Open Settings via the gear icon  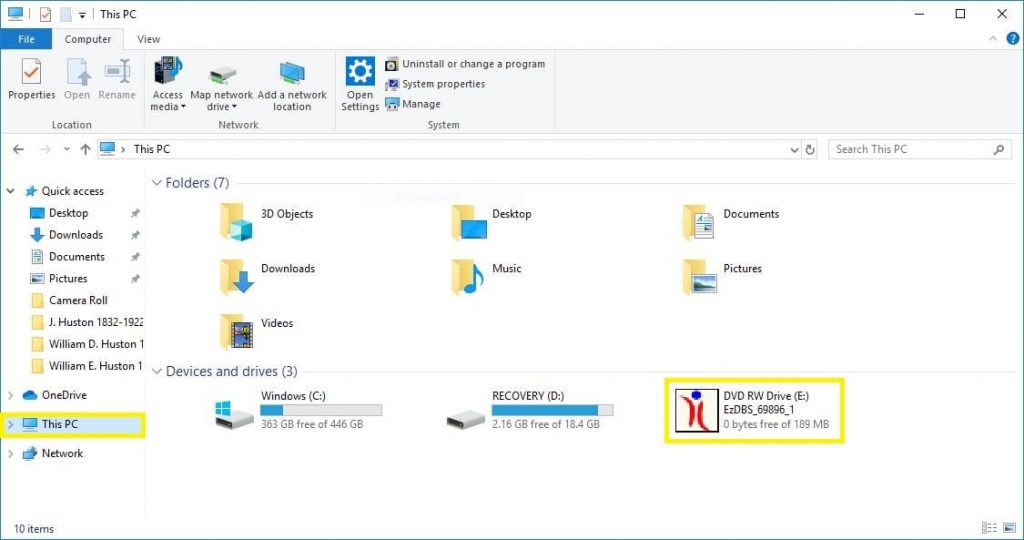[x=360, y=85]
